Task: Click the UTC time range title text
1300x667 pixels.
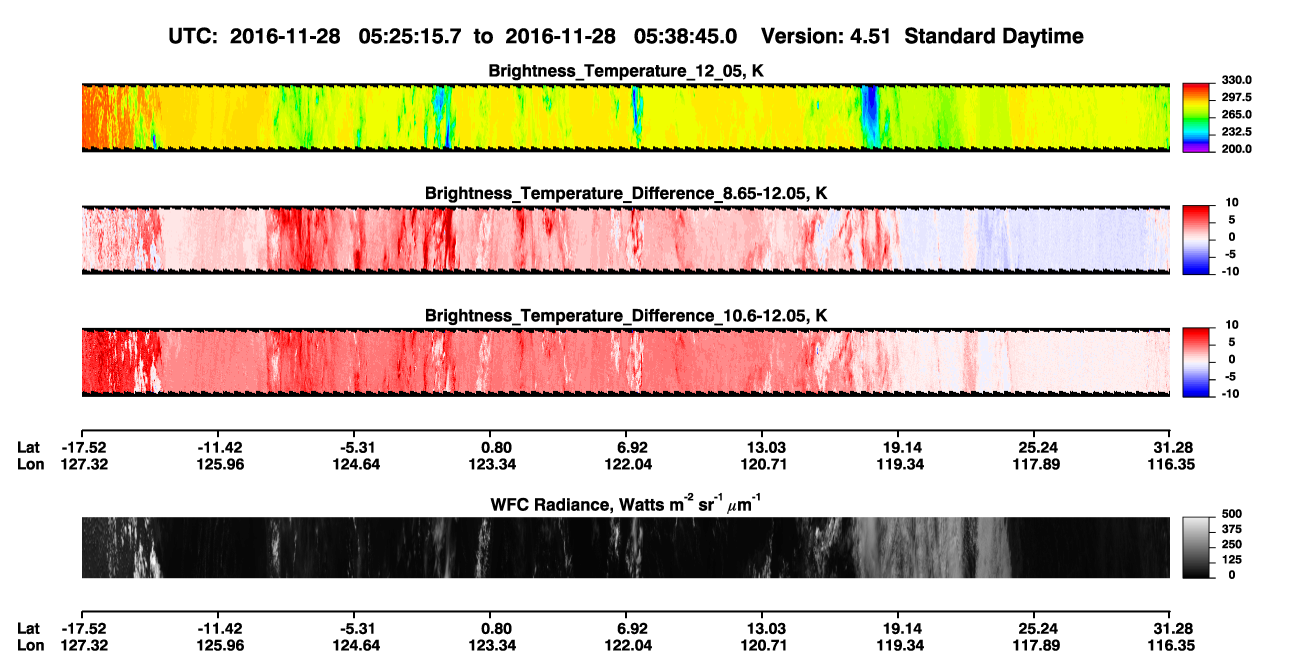Action: [626, 36]
